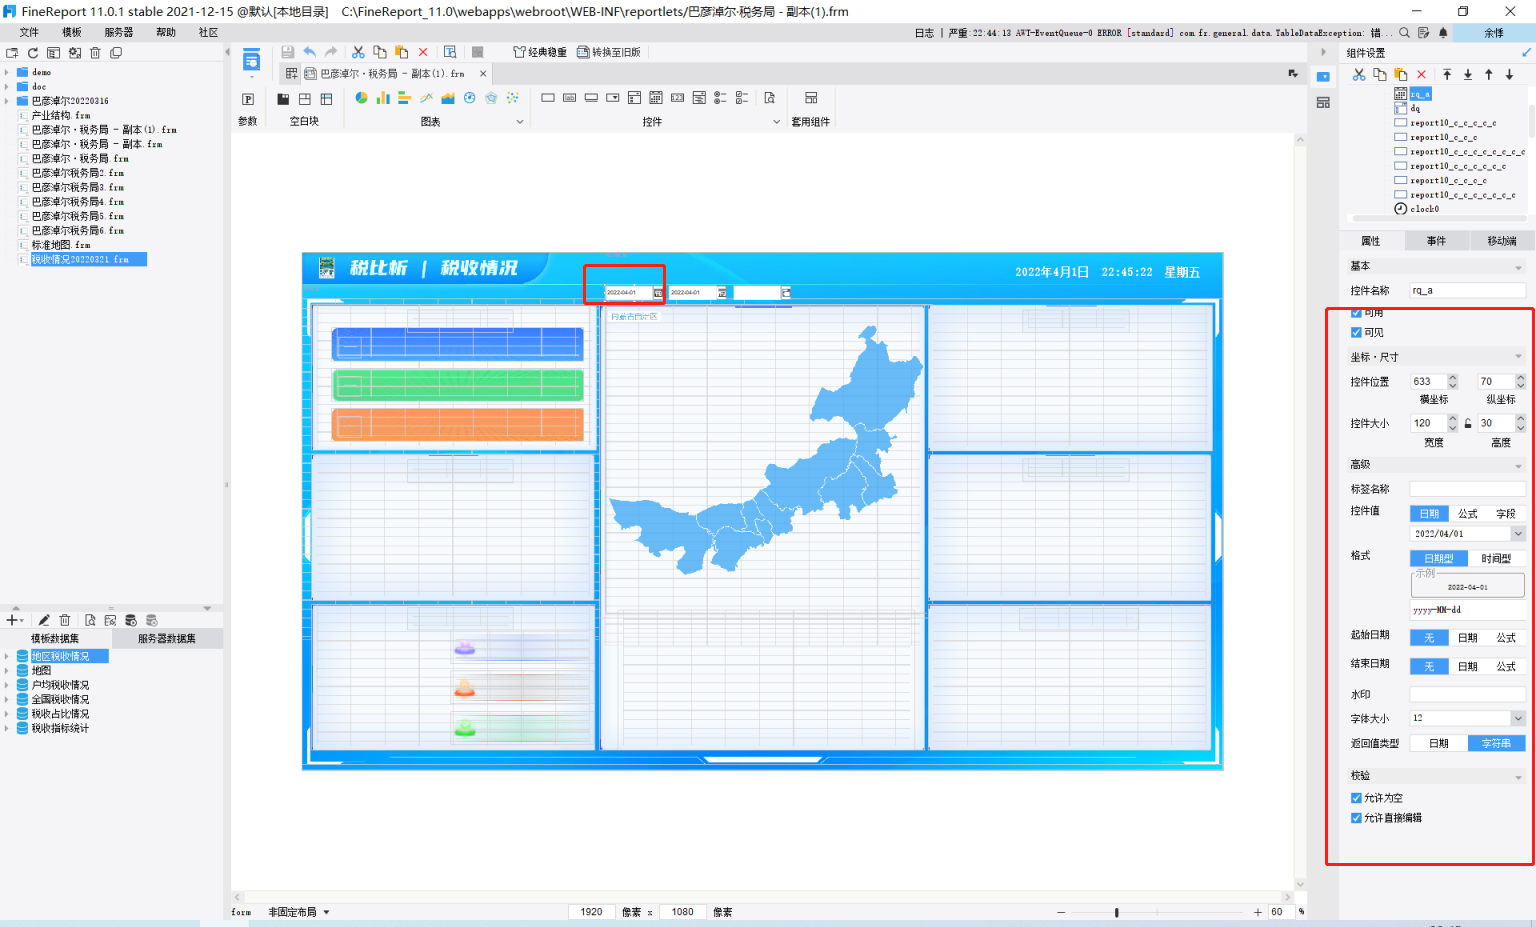This screenshot has height=927, width=1536.
Task: Switch to 服务器数据集 tab
Action: click(167, 639)
